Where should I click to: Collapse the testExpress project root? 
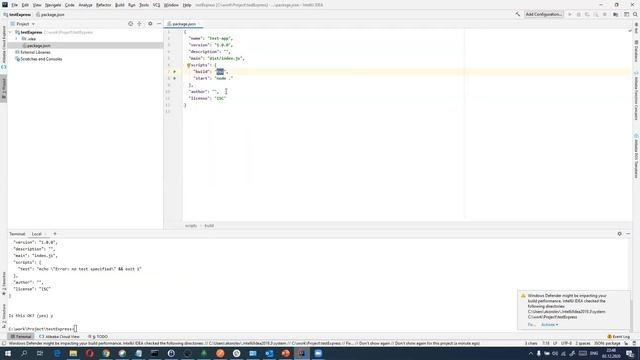point(11,32)
